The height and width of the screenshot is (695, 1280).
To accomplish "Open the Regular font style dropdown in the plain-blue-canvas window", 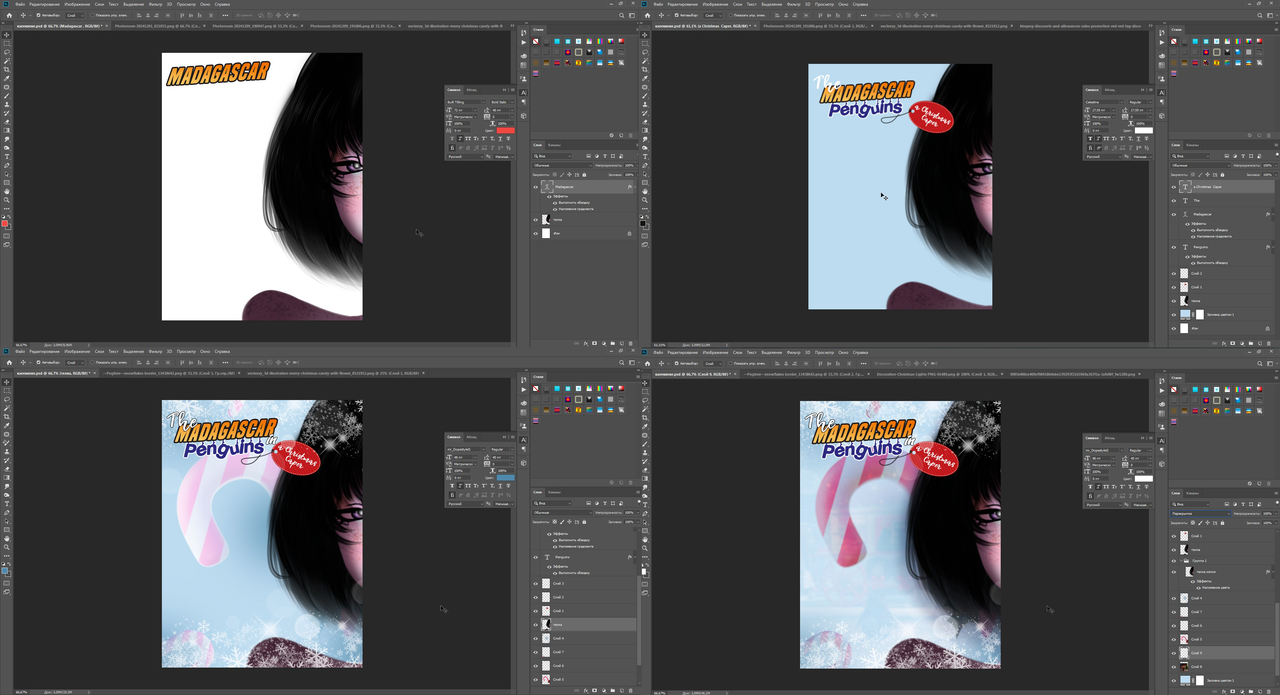I will click(x=1141, y=102).
